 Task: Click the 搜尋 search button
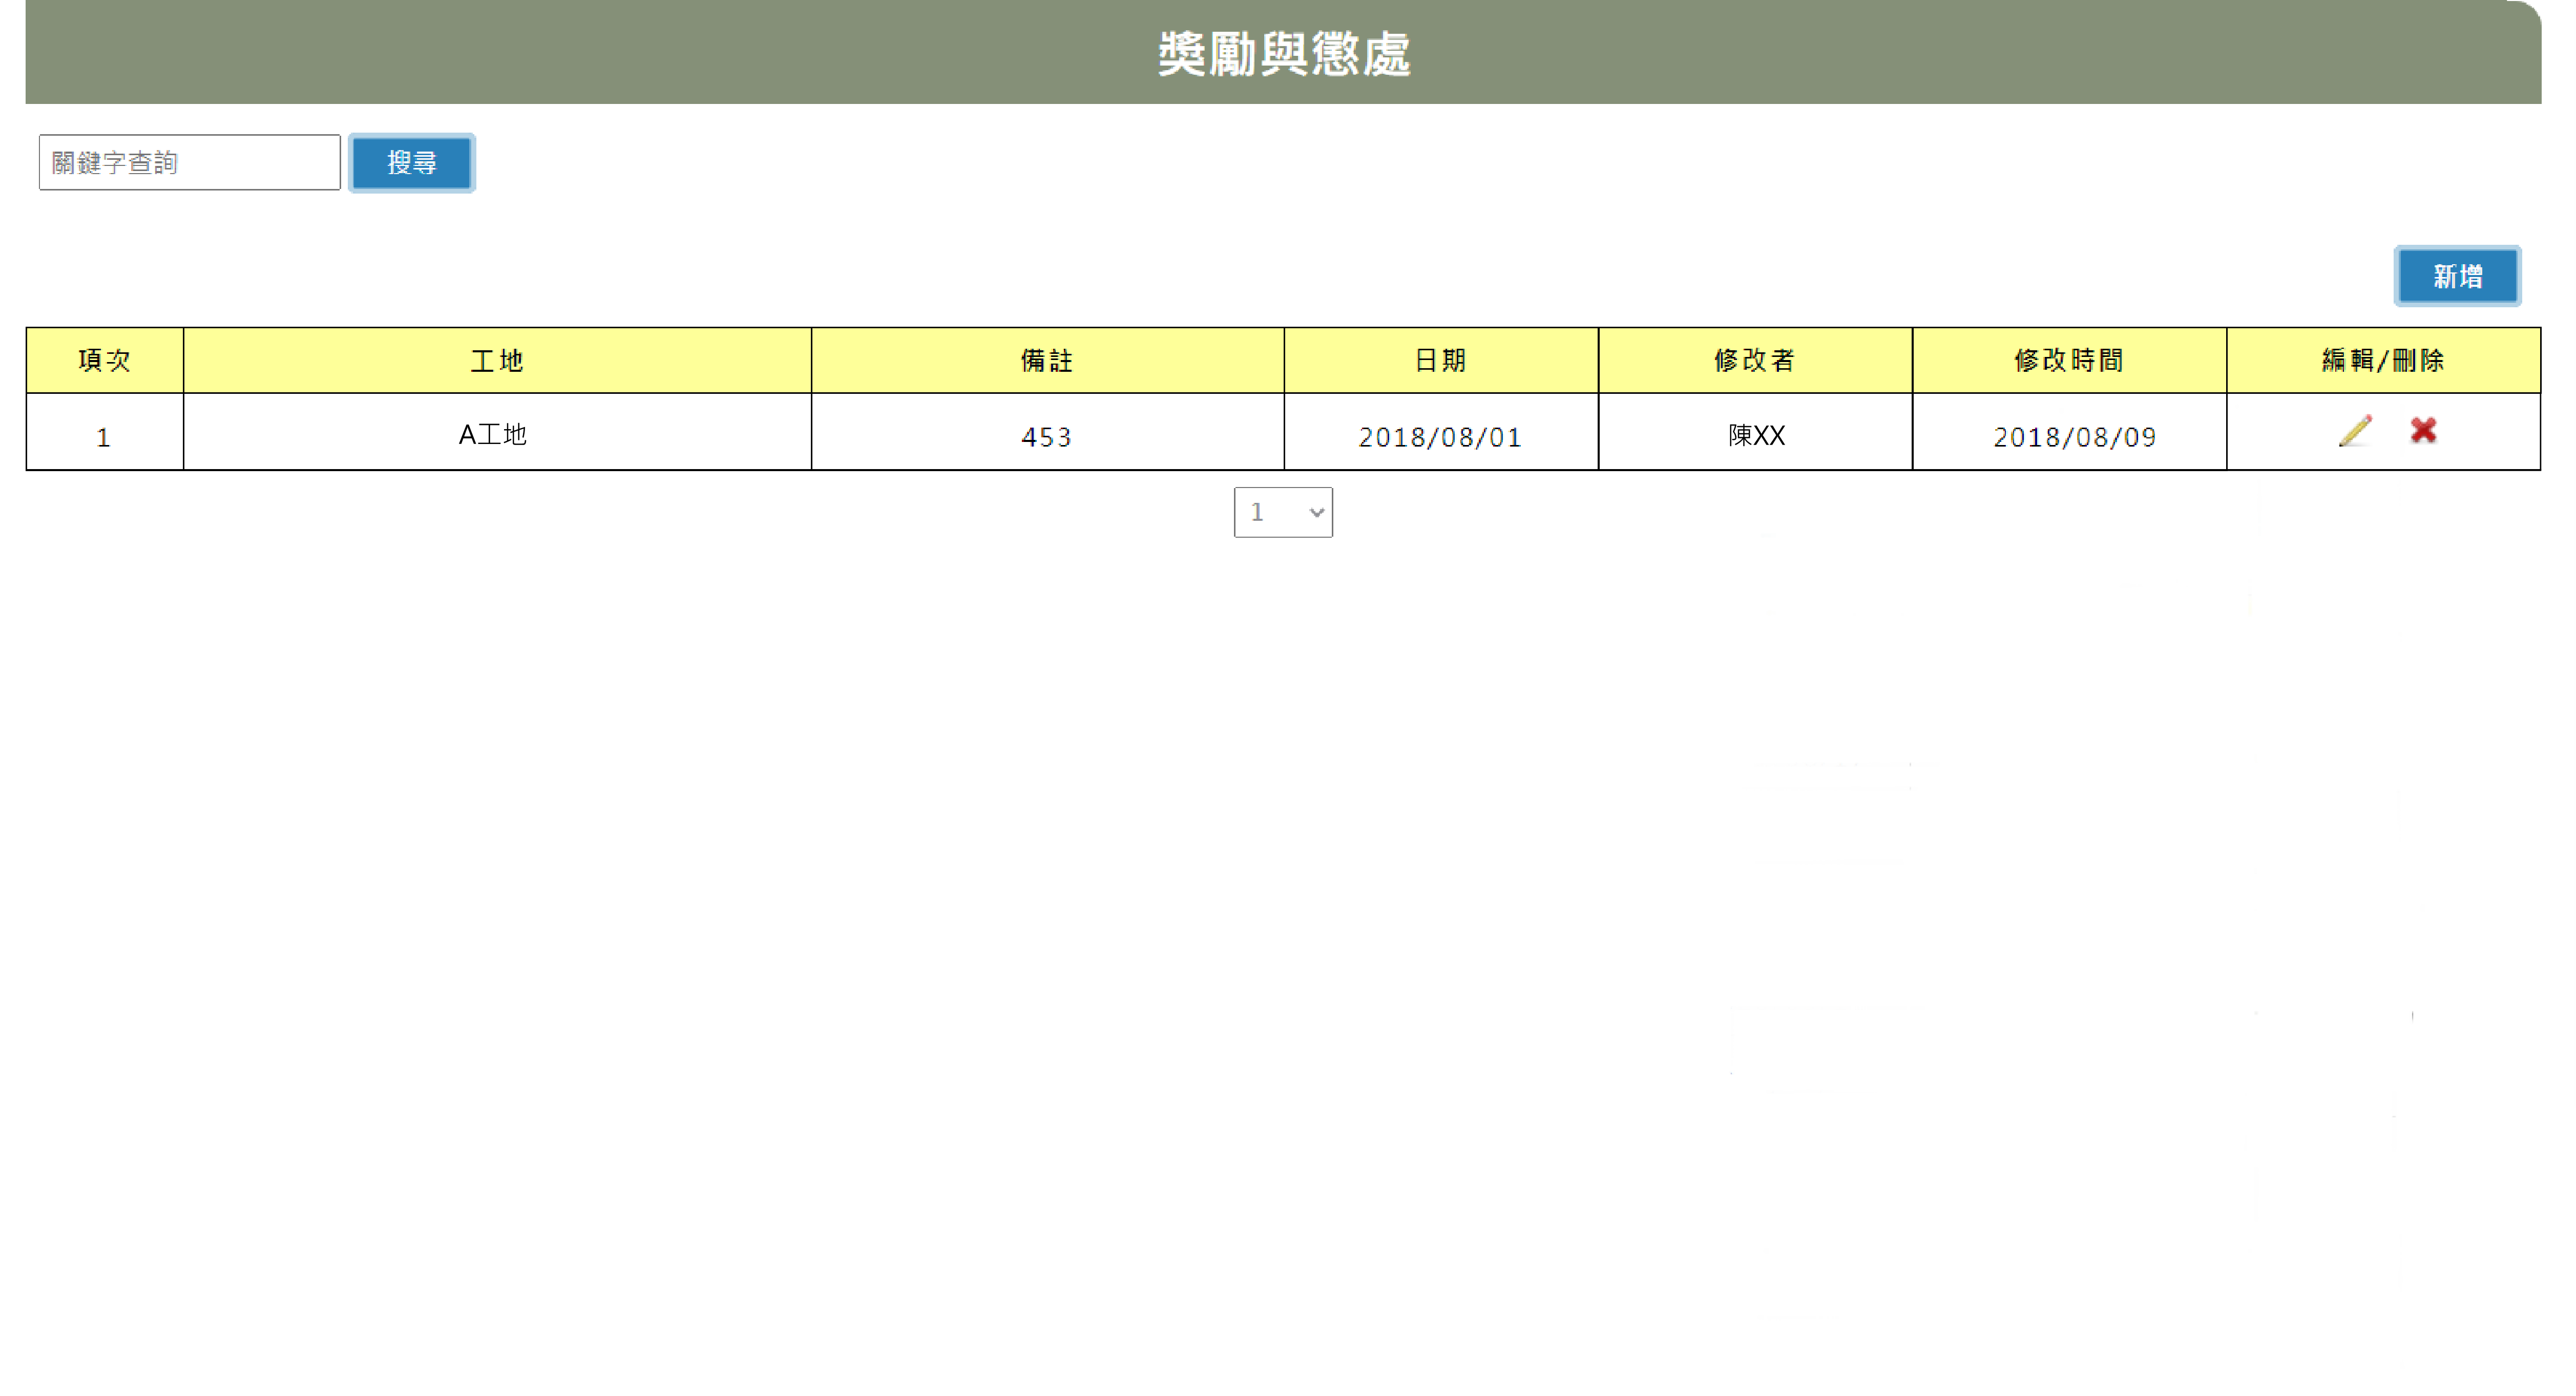(412, 163)
